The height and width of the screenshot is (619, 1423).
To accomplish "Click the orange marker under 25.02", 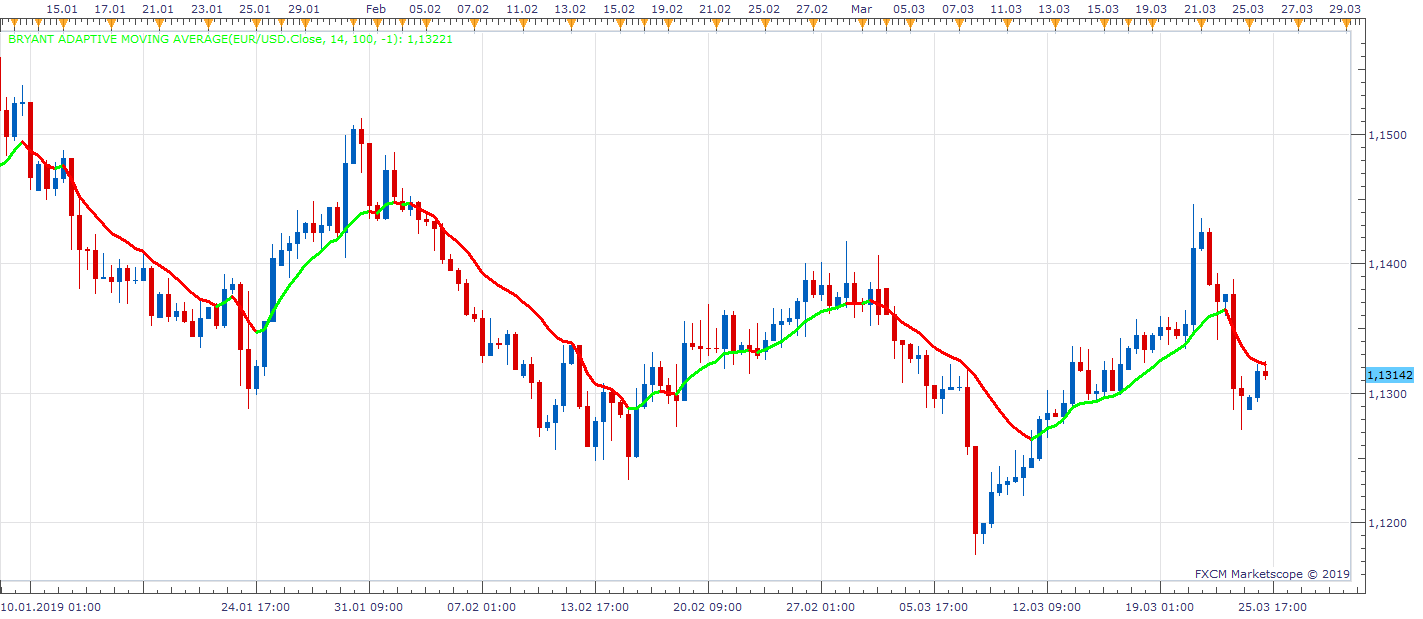I will pos(764,23).
